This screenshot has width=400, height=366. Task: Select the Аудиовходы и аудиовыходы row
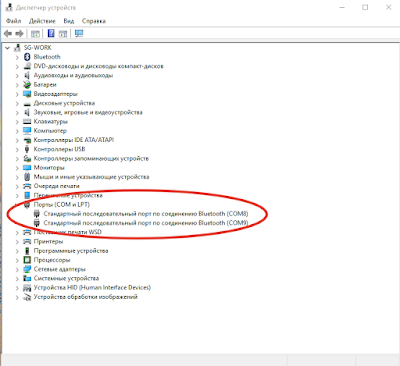coord(73,75)
